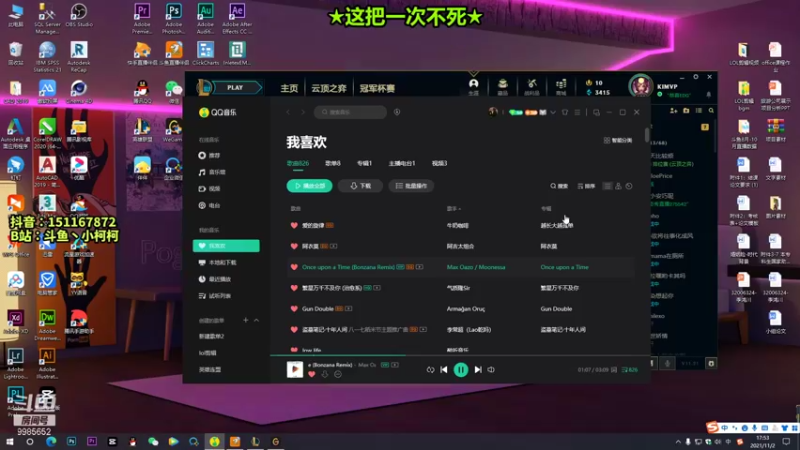
Task: Open history clock icon near 排序
Action: [629, 186]
